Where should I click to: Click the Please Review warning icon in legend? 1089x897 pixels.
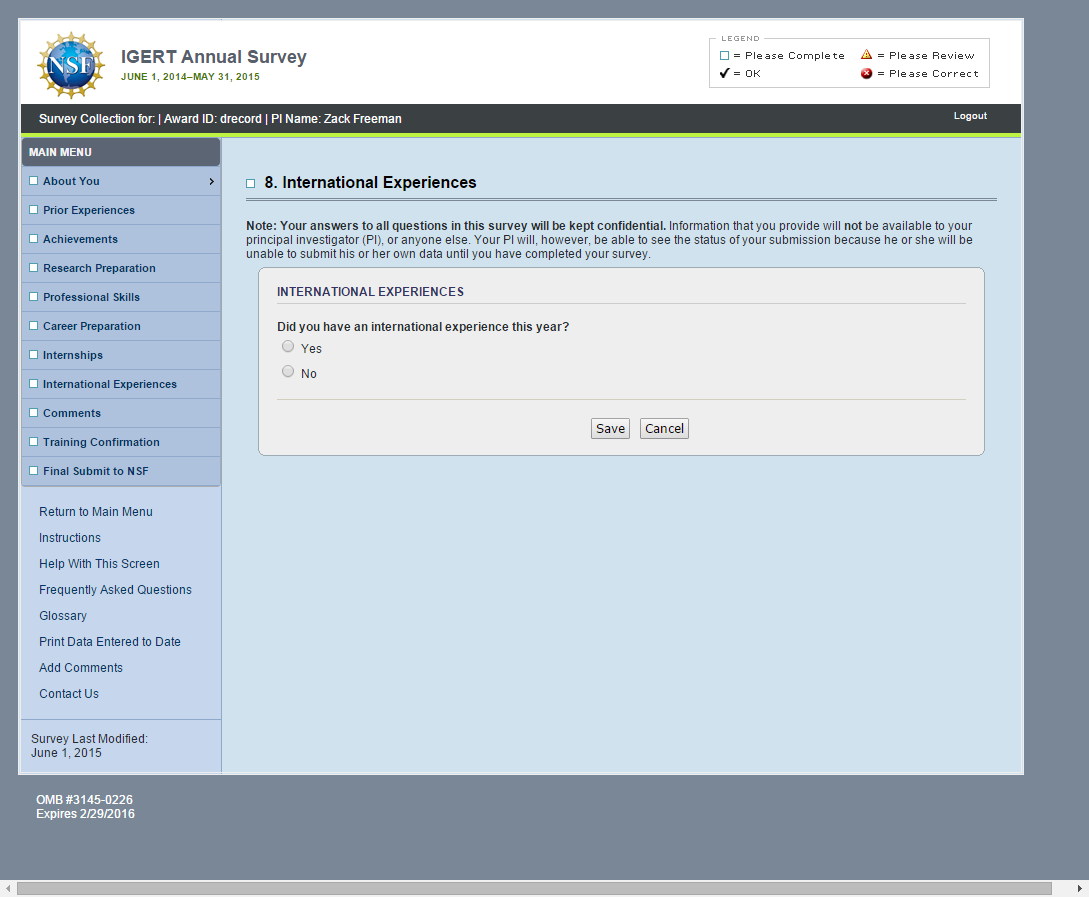867,55
